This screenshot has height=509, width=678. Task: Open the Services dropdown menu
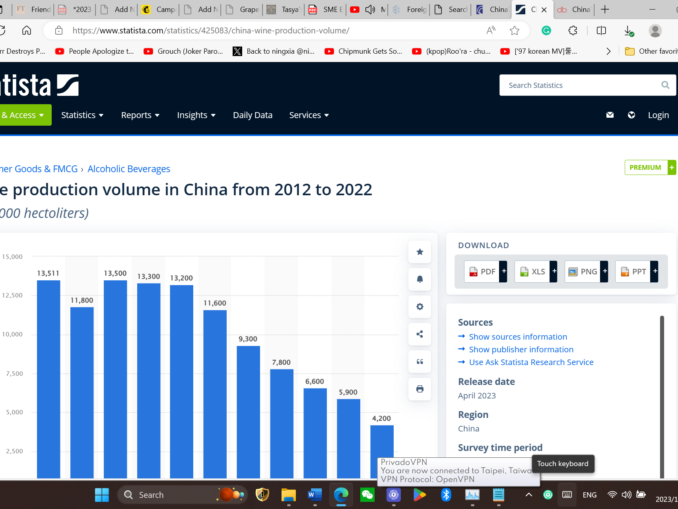tap(310, 115)
